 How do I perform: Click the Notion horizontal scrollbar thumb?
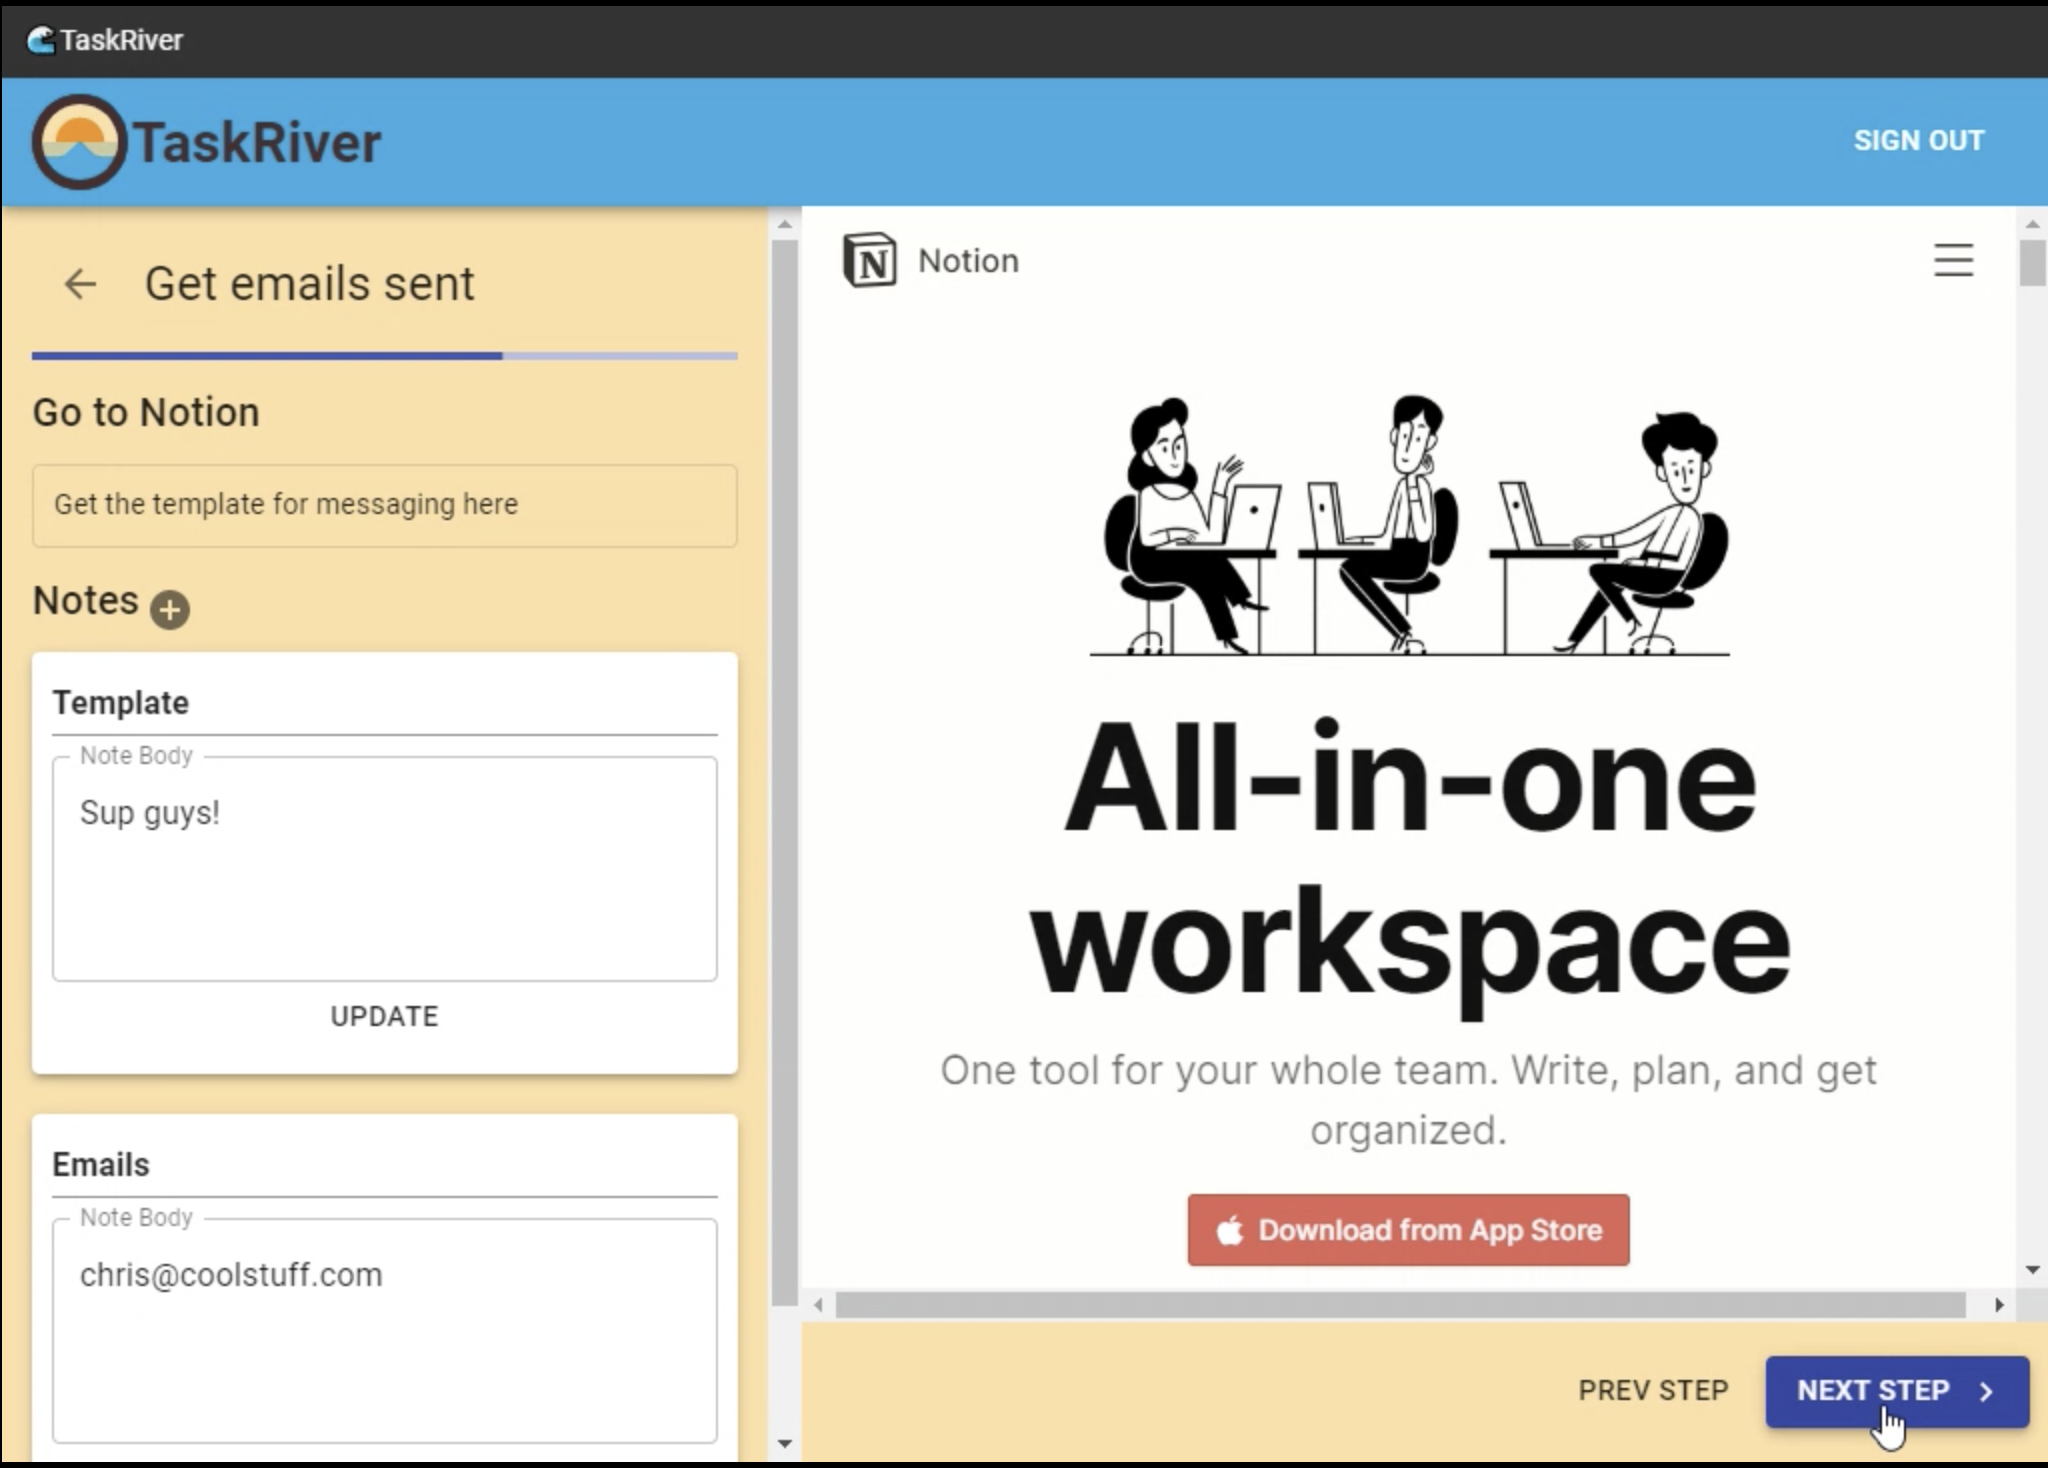[x=1400, y=1305]
